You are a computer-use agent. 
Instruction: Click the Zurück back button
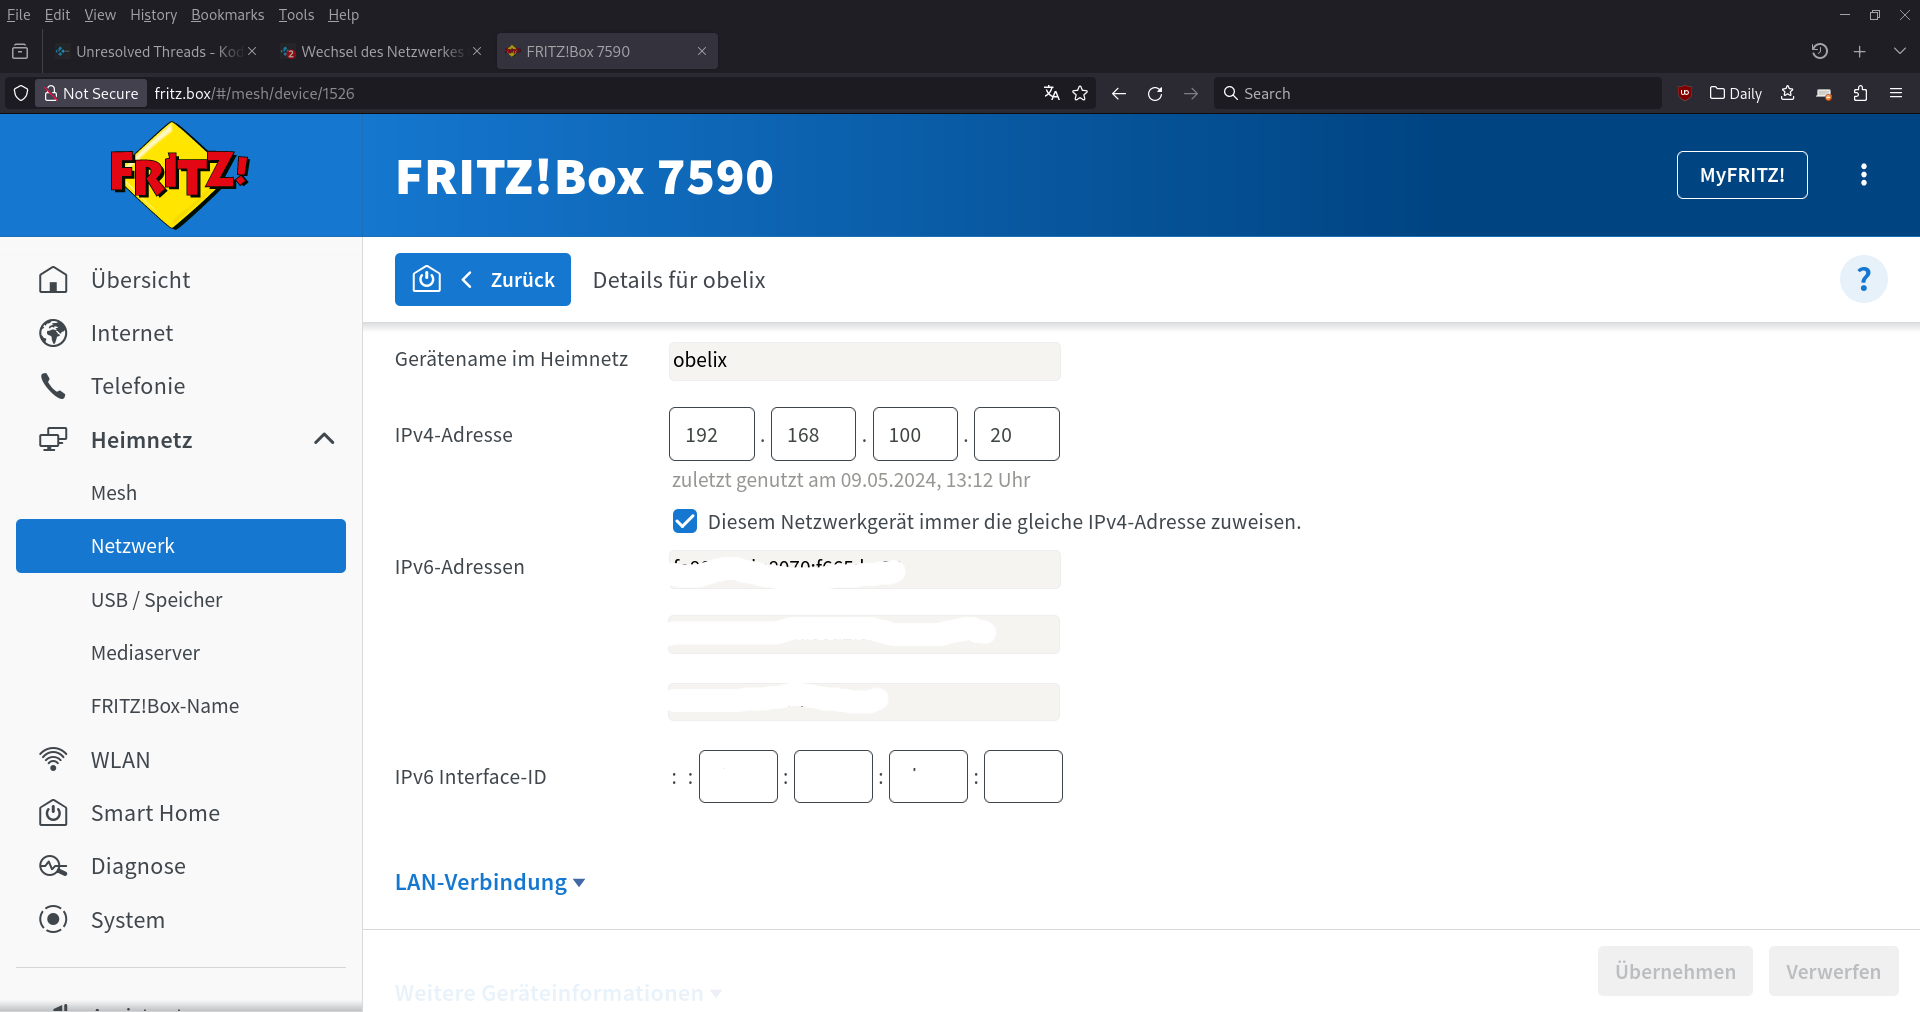pyautogui.click(x=483, y=279)
